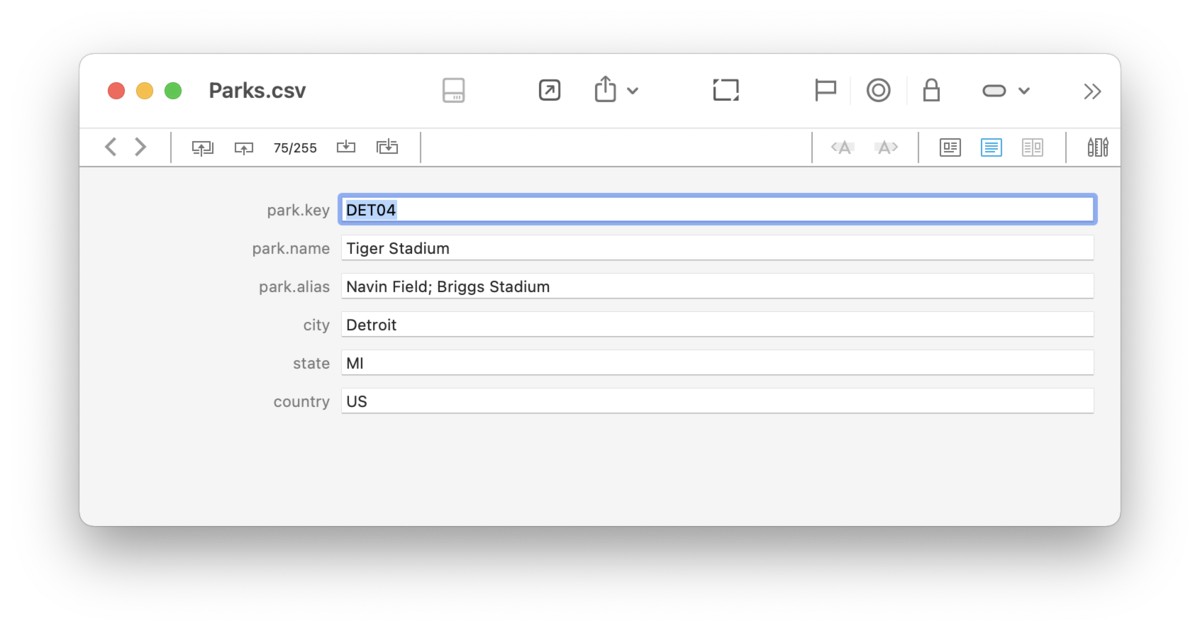Image resolution: width=1200 pixels, height=631 pixels.
Task: Click the open-in-external-window arrow icon
Action: coord(549,91)
